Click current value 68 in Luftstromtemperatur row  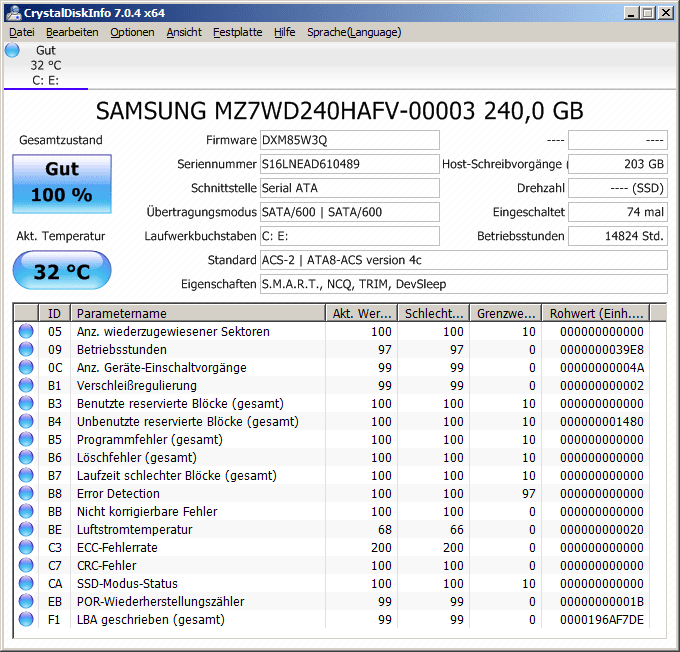pyautogui.click(x=385, y=530)
